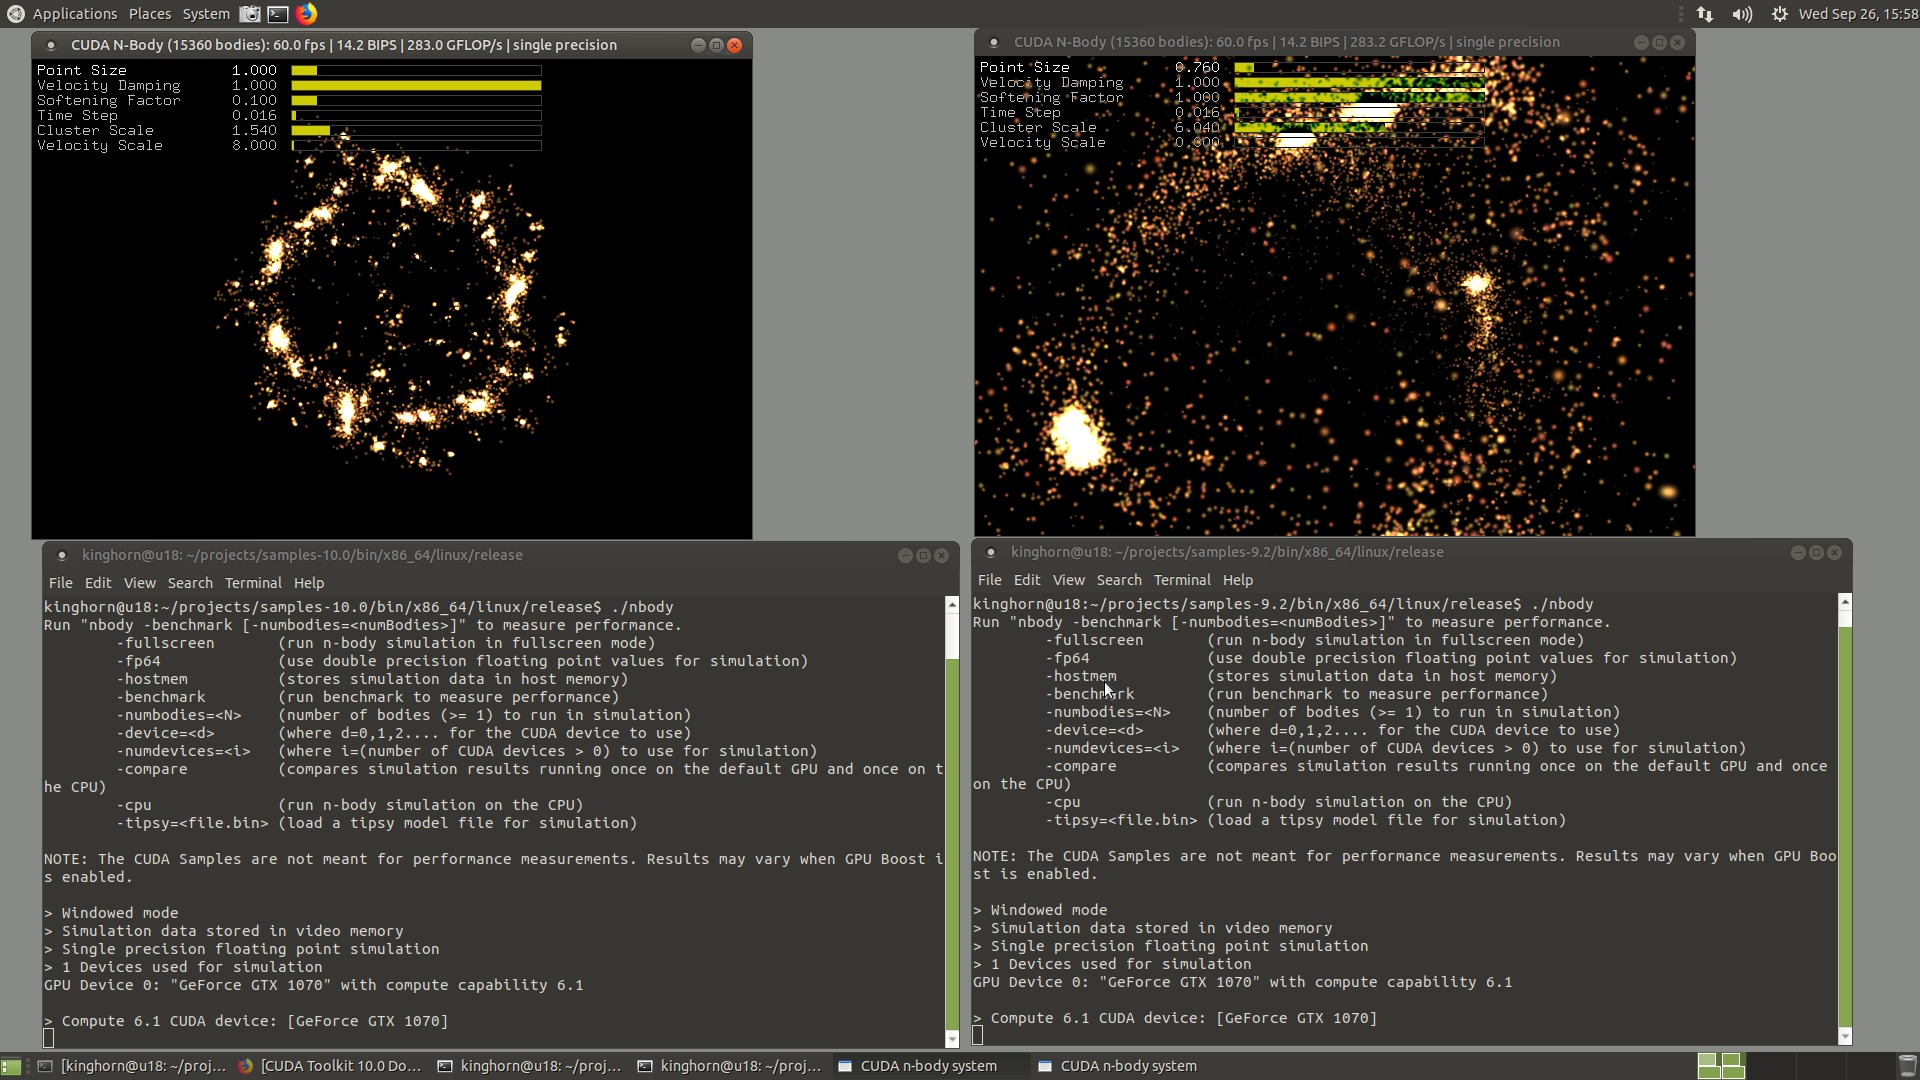Viewport: 1920px width, 1080px height.
Task: Open the System menu
Action: click(x=205, y=14)
